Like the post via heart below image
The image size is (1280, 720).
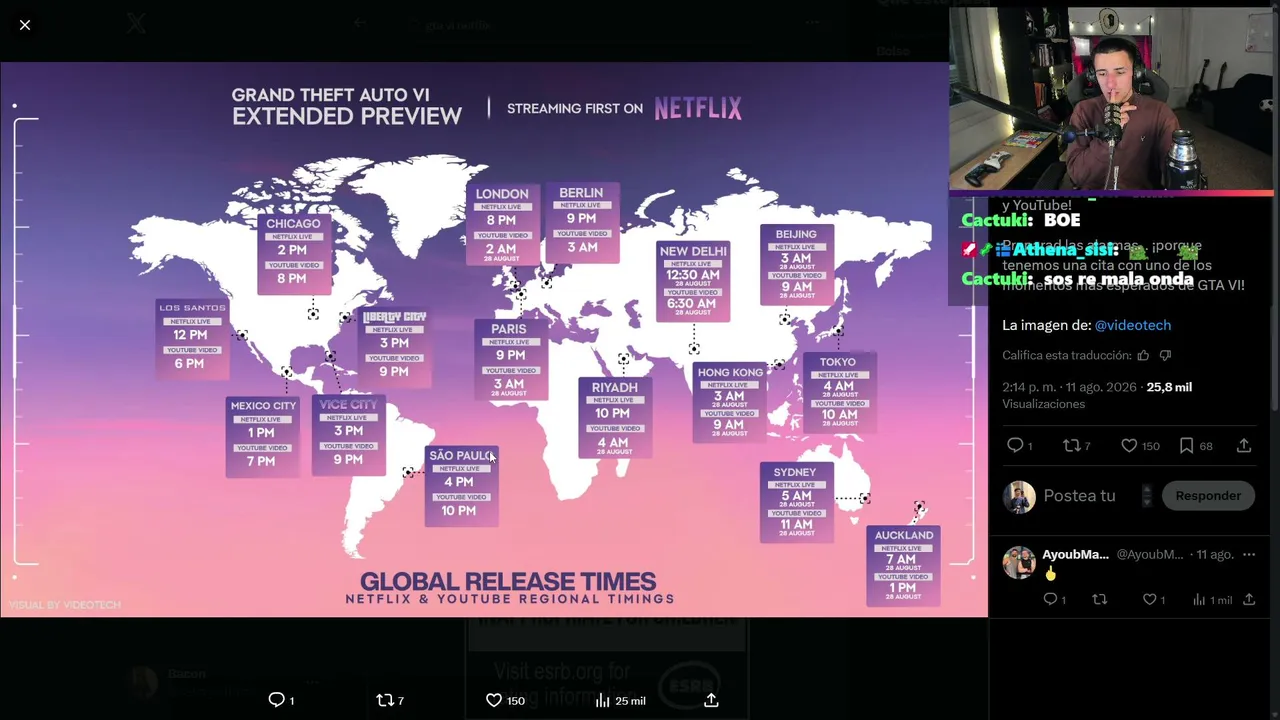[494, 700]
